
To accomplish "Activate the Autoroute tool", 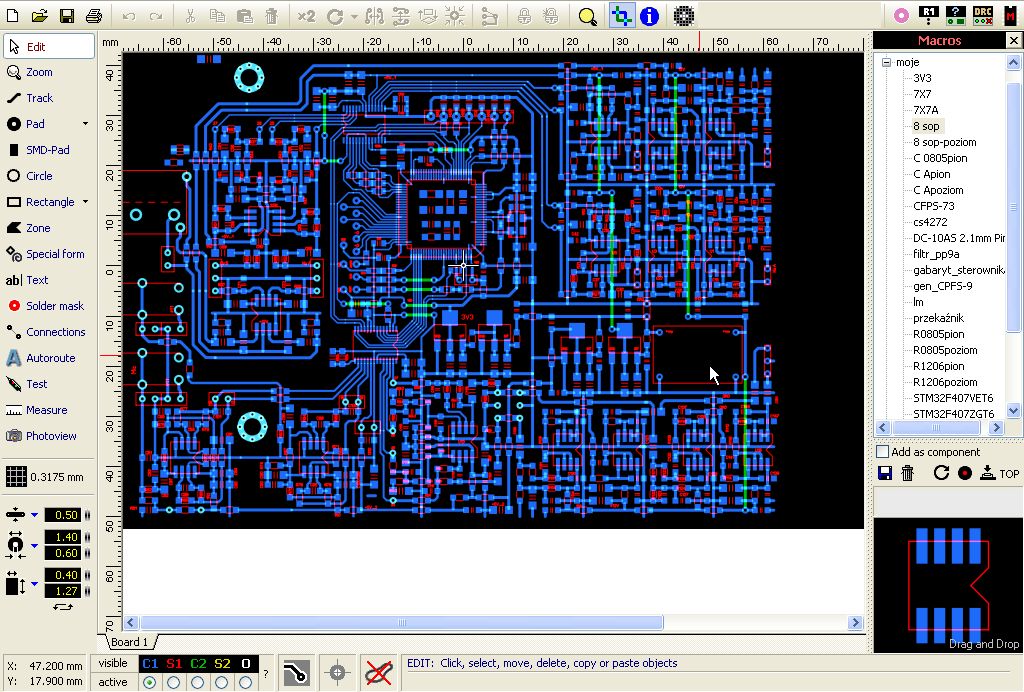I will (x=50, y=358).
